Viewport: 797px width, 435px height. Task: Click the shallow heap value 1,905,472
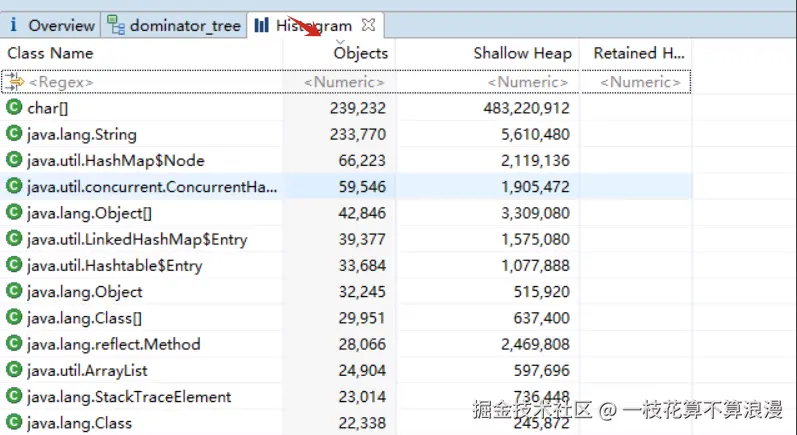coord(535,187)
